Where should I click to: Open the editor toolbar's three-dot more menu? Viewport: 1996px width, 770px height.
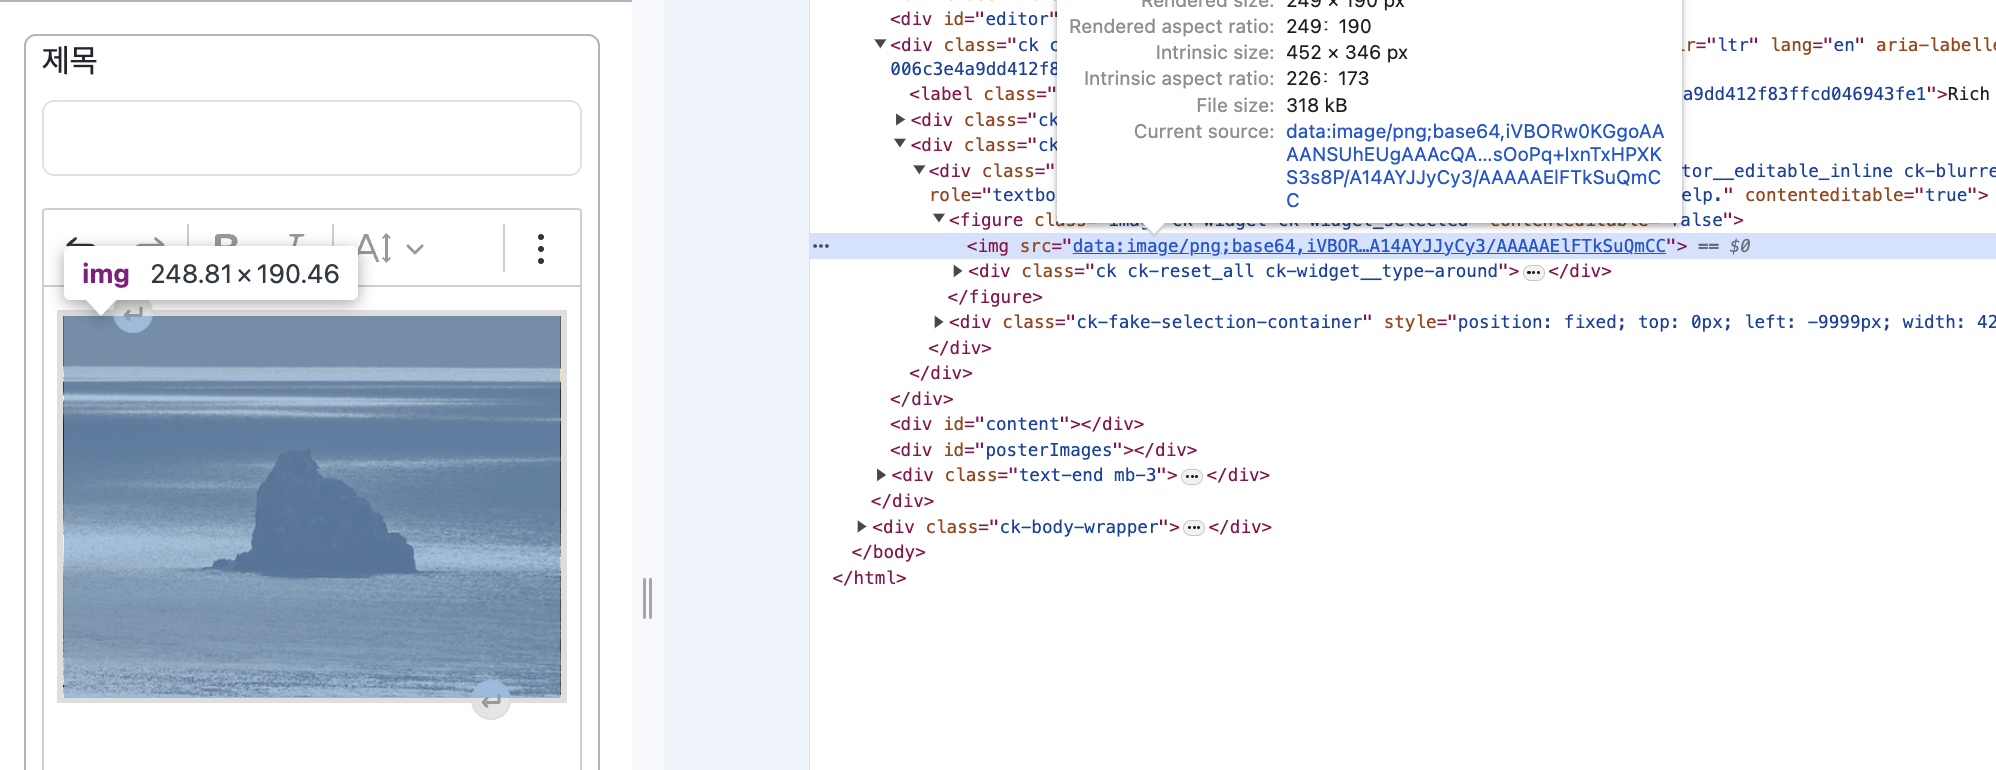541,248
